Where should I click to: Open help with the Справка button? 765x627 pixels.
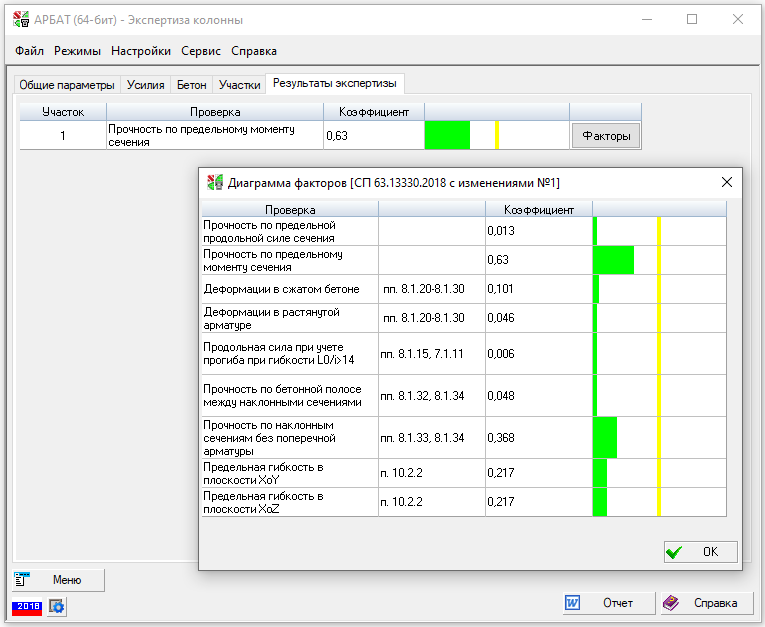pyautogui.click(x=704, y=603)
